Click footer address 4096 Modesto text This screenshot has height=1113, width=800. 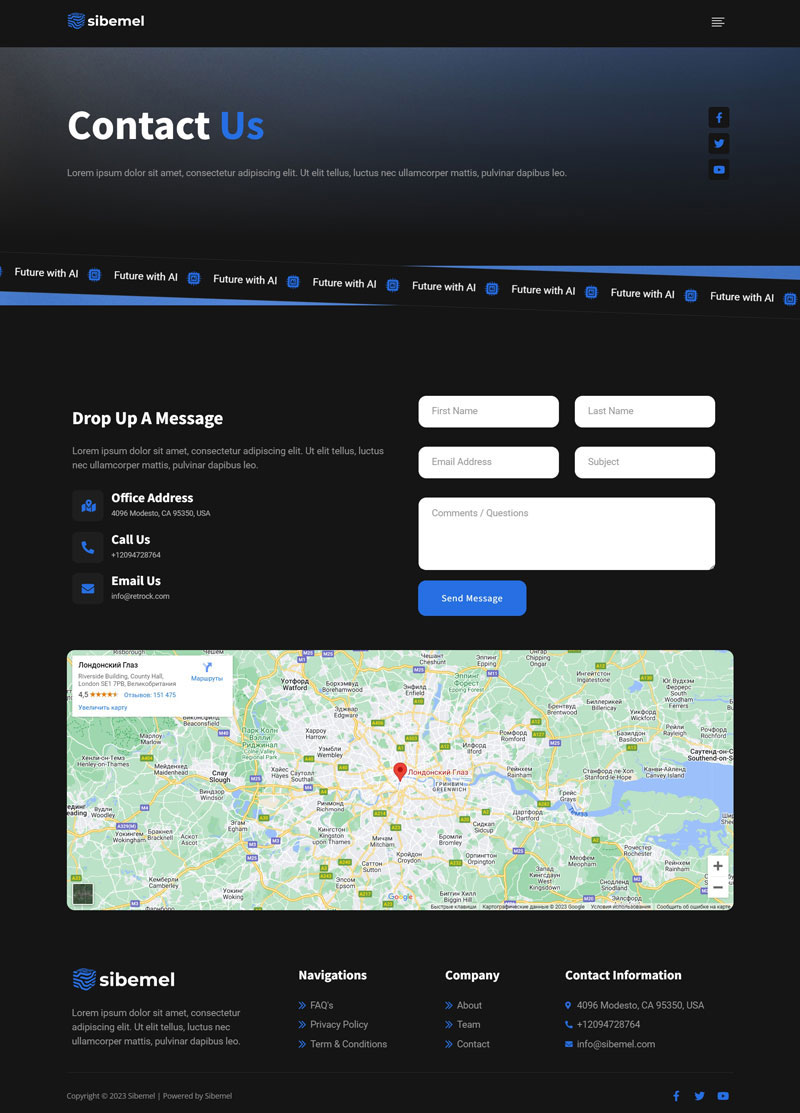[640, 1005]
